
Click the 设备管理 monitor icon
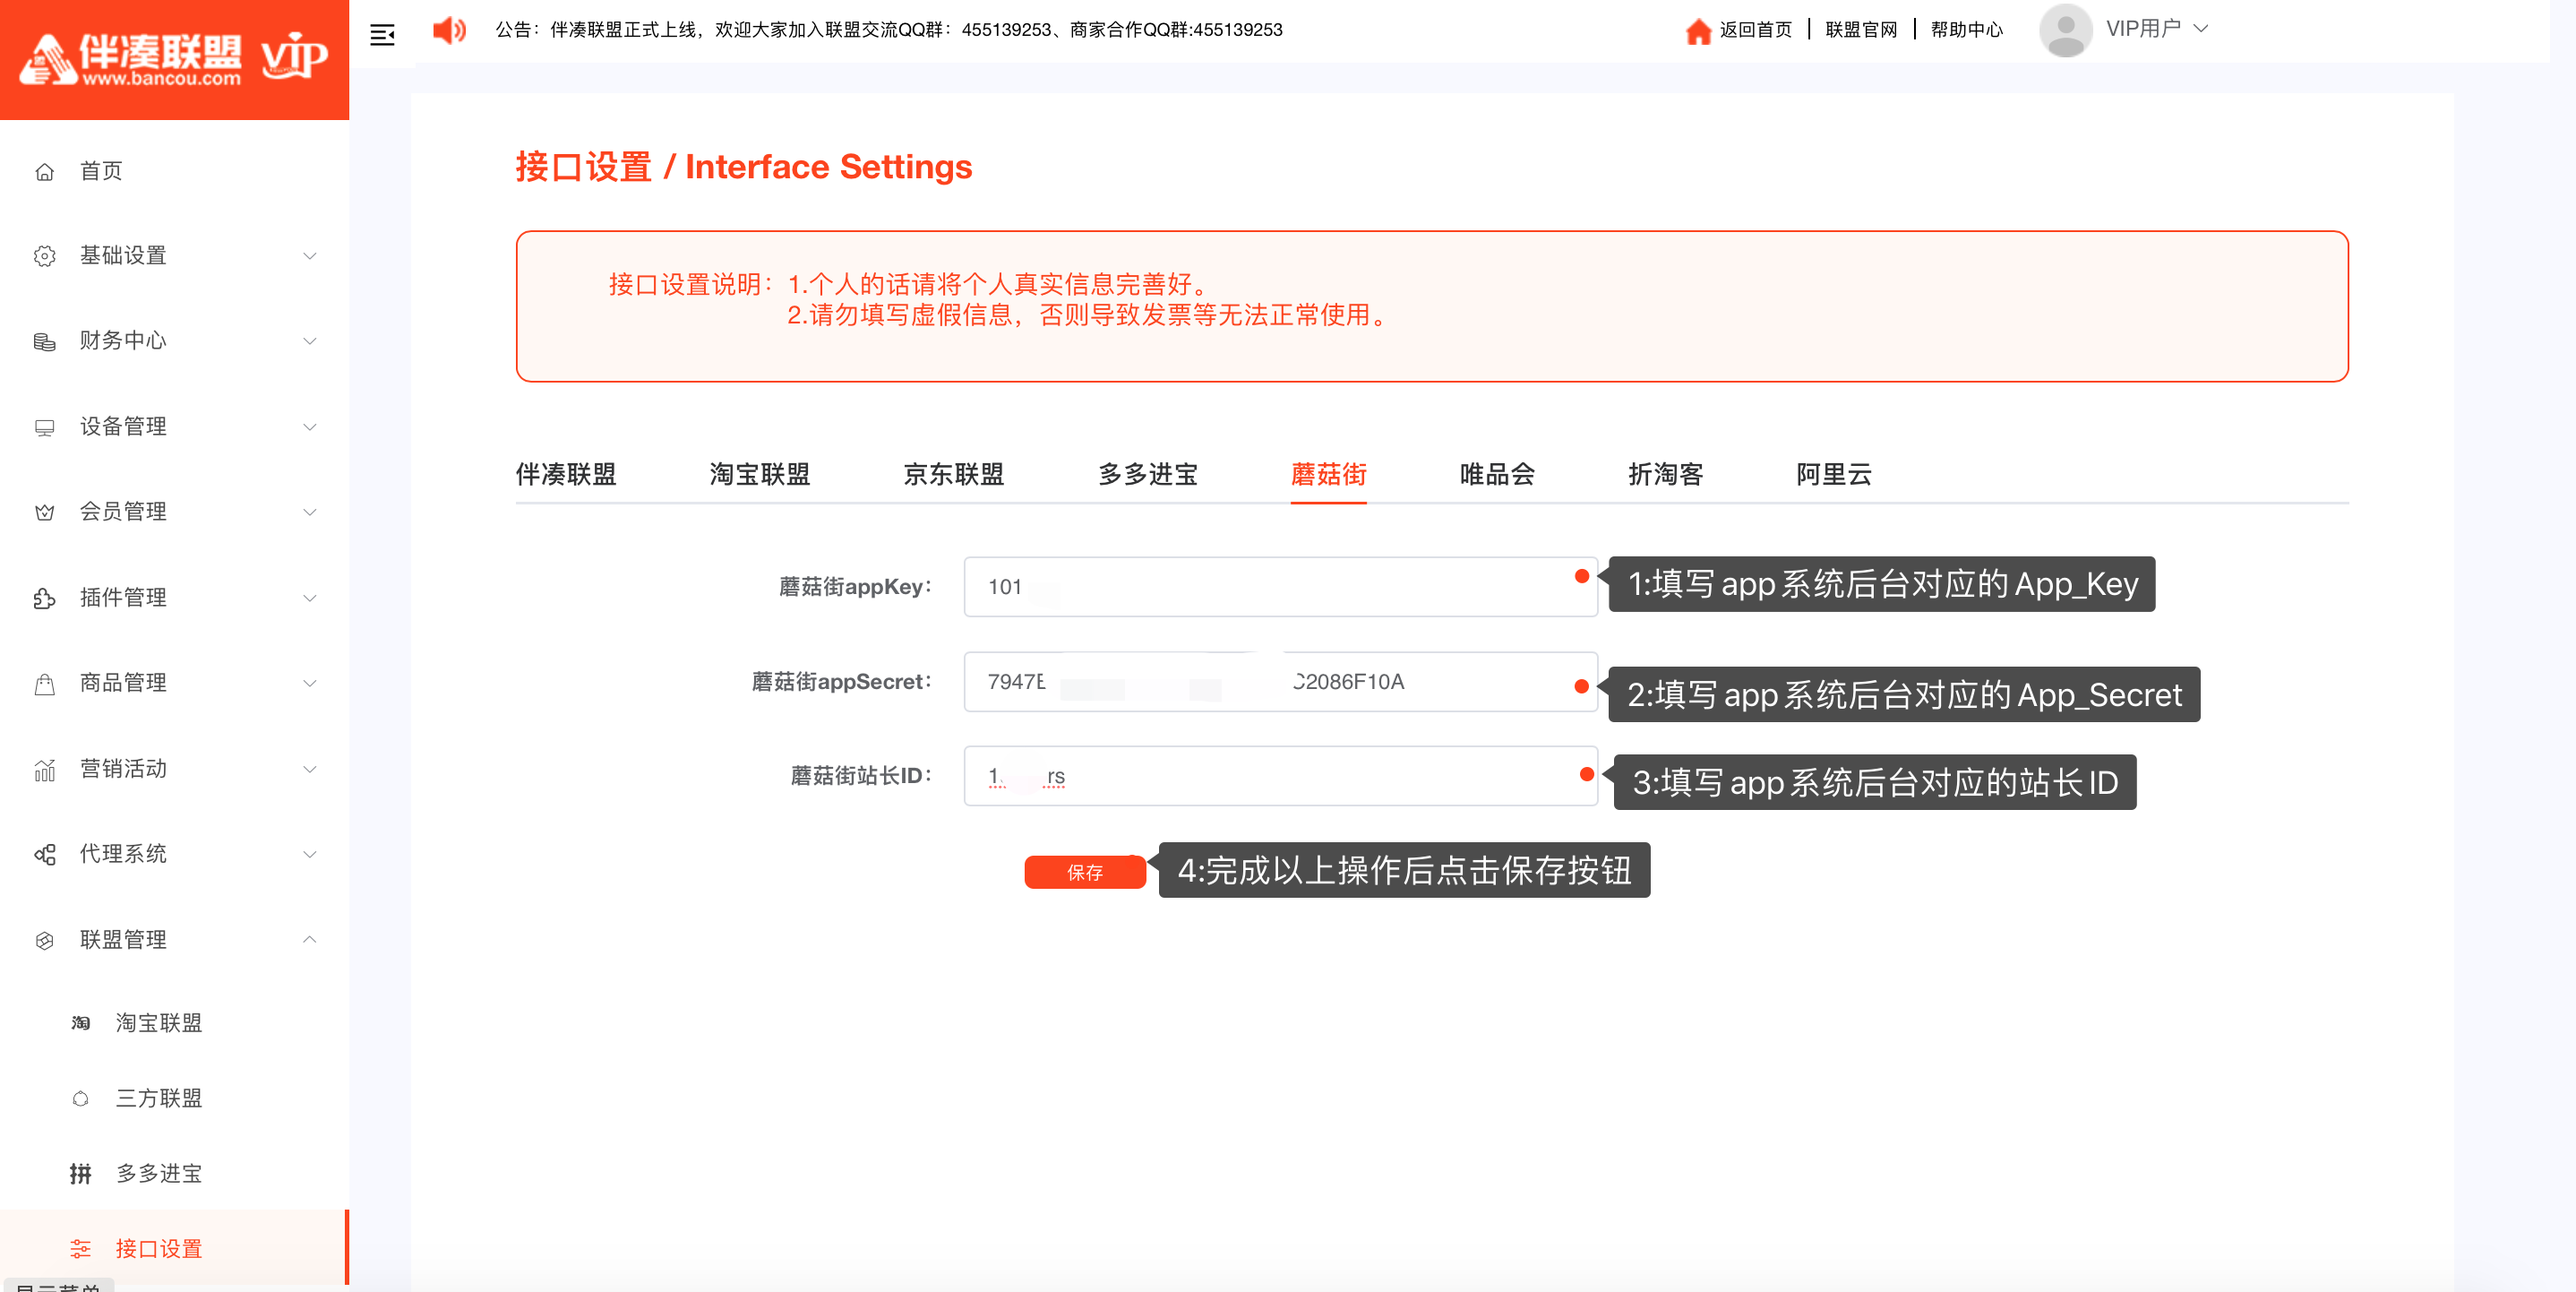44,427
